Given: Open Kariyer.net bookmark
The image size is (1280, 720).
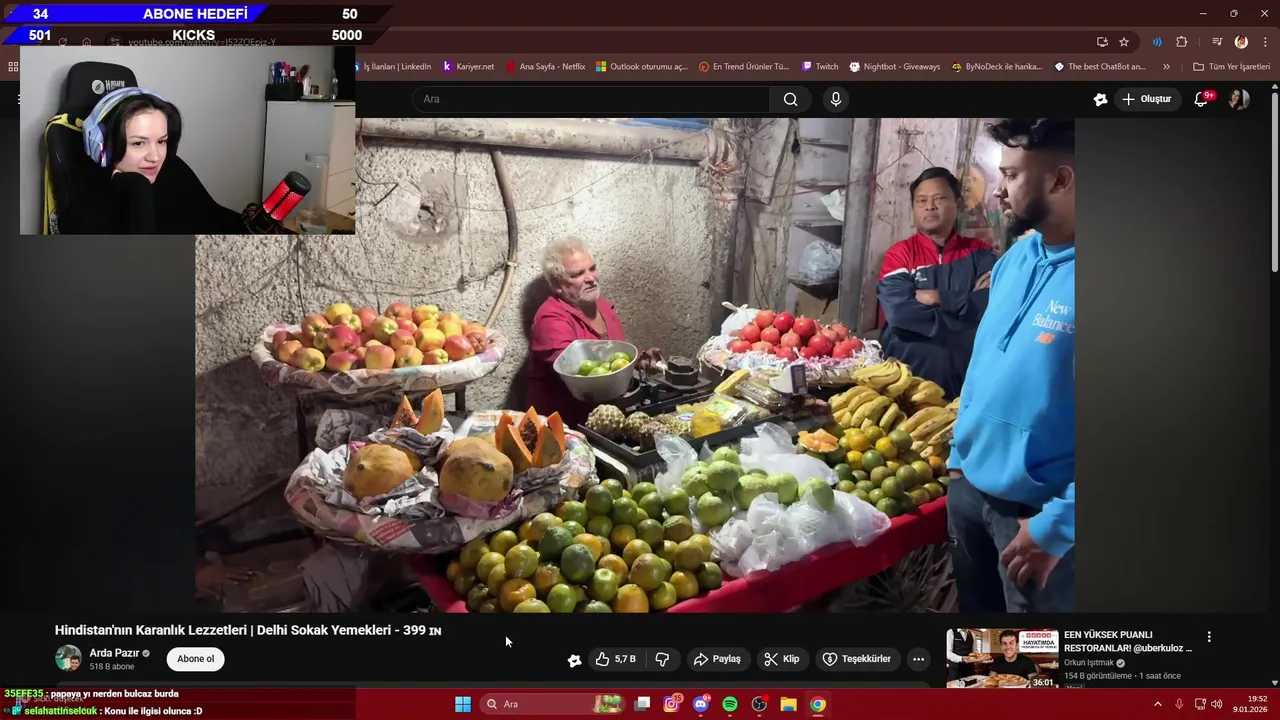Looking at the screenshot, I should (x=468, y=67).
